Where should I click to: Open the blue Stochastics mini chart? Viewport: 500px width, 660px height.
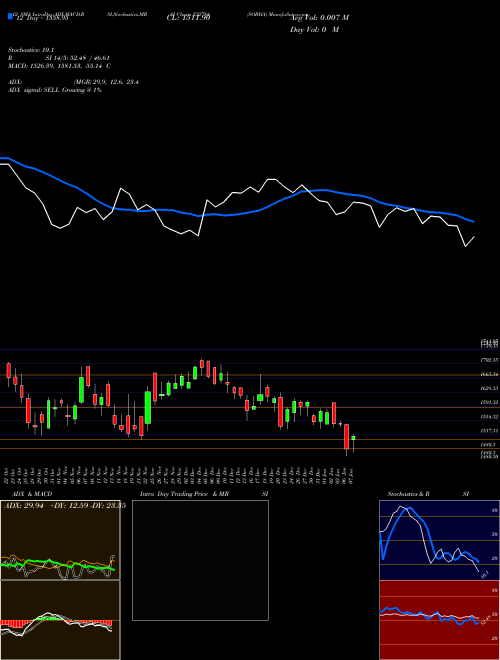pyautogui.click(x=439, y=540)
